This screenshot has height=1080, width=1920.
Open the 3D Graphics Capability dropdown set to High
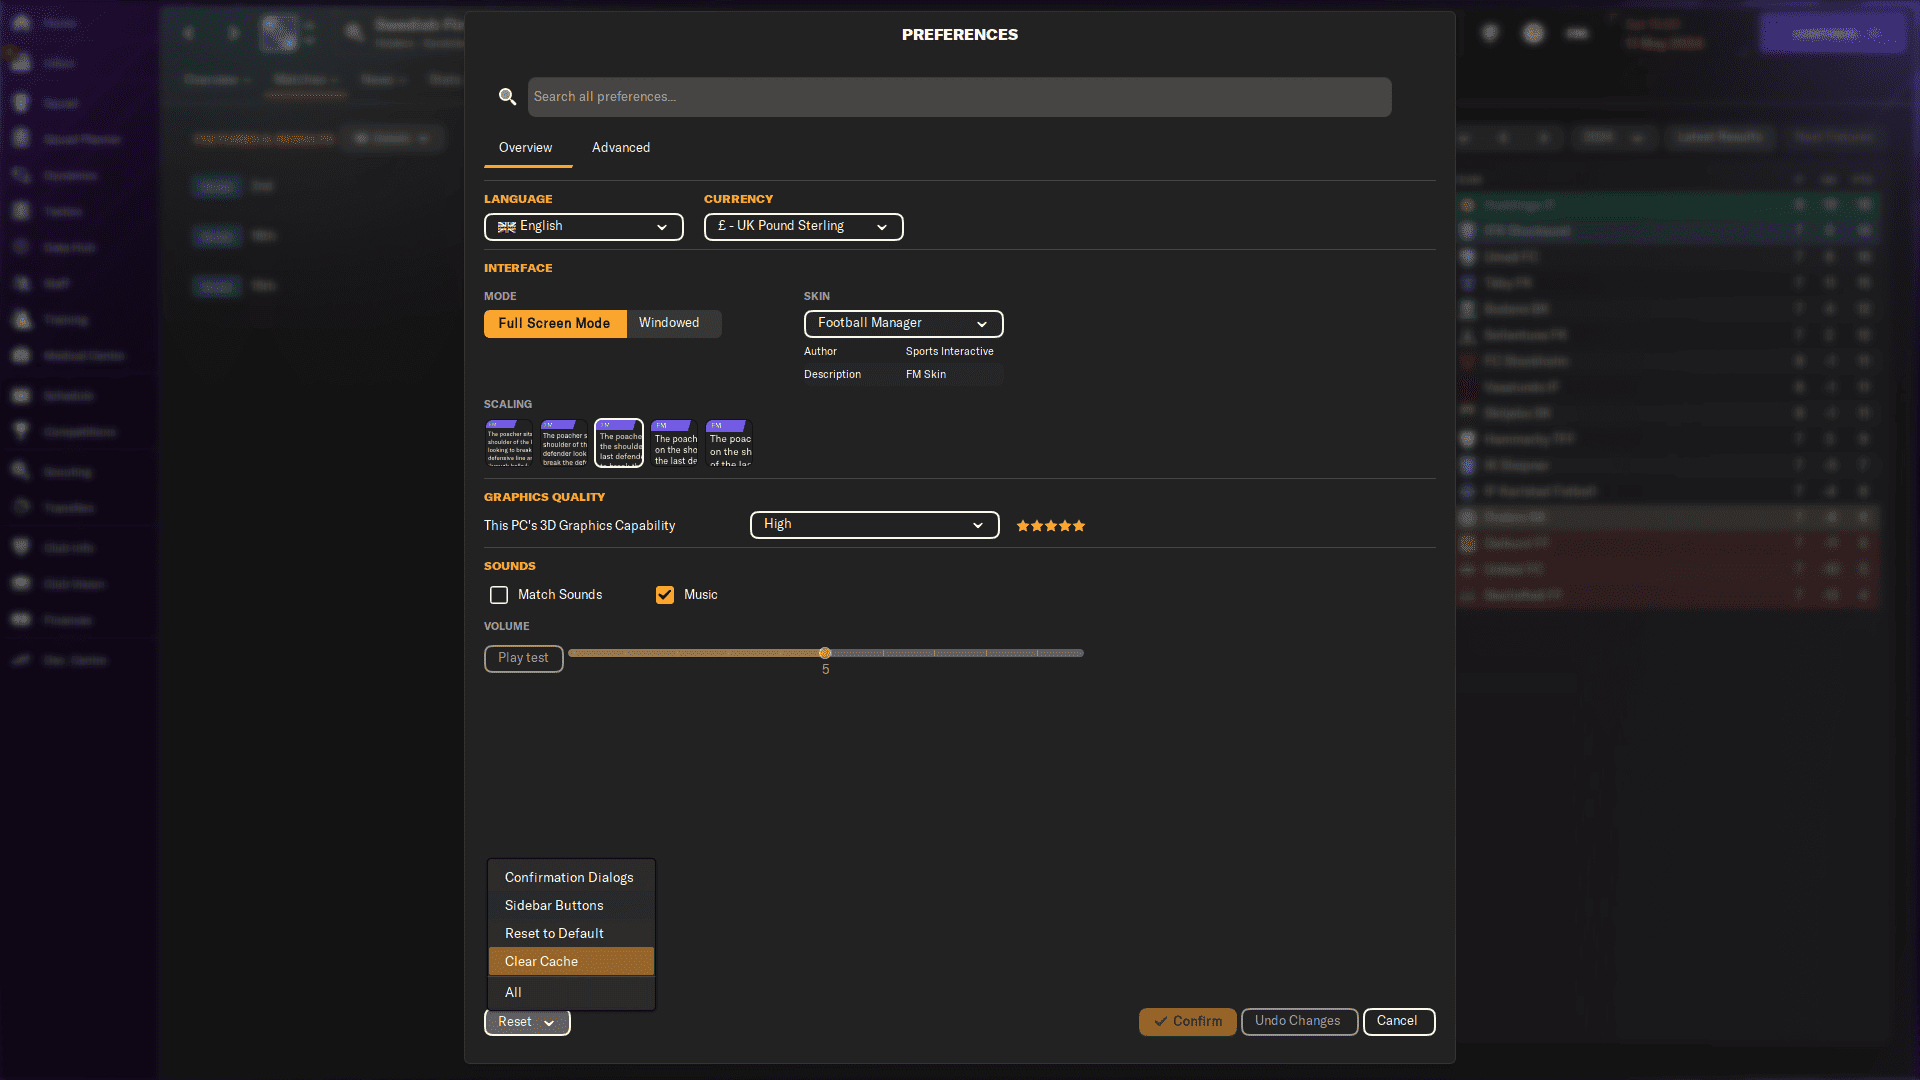pyautogui.click(x=875, y=525)
